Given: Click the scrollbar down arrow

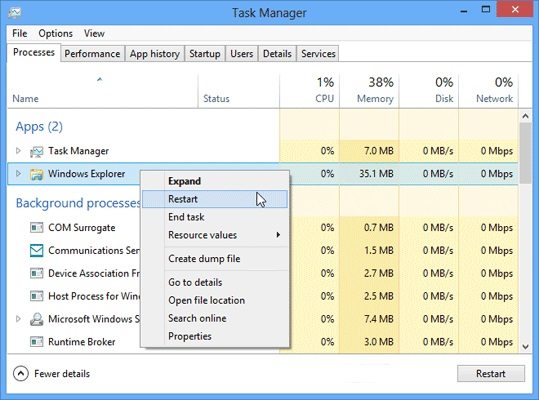Looking at the screenshot, I should [x=525, y=347].
